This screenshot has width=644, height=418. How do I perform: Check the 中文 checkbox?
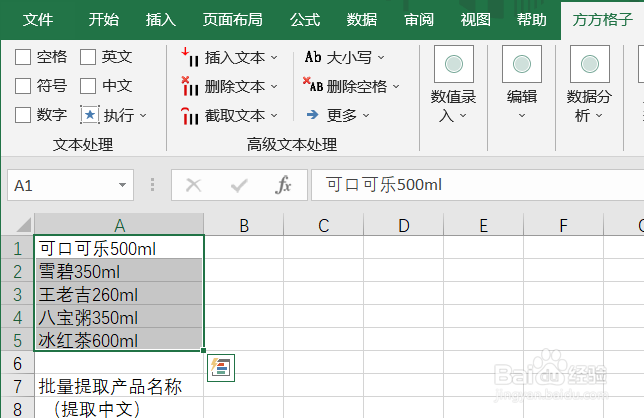88,86
